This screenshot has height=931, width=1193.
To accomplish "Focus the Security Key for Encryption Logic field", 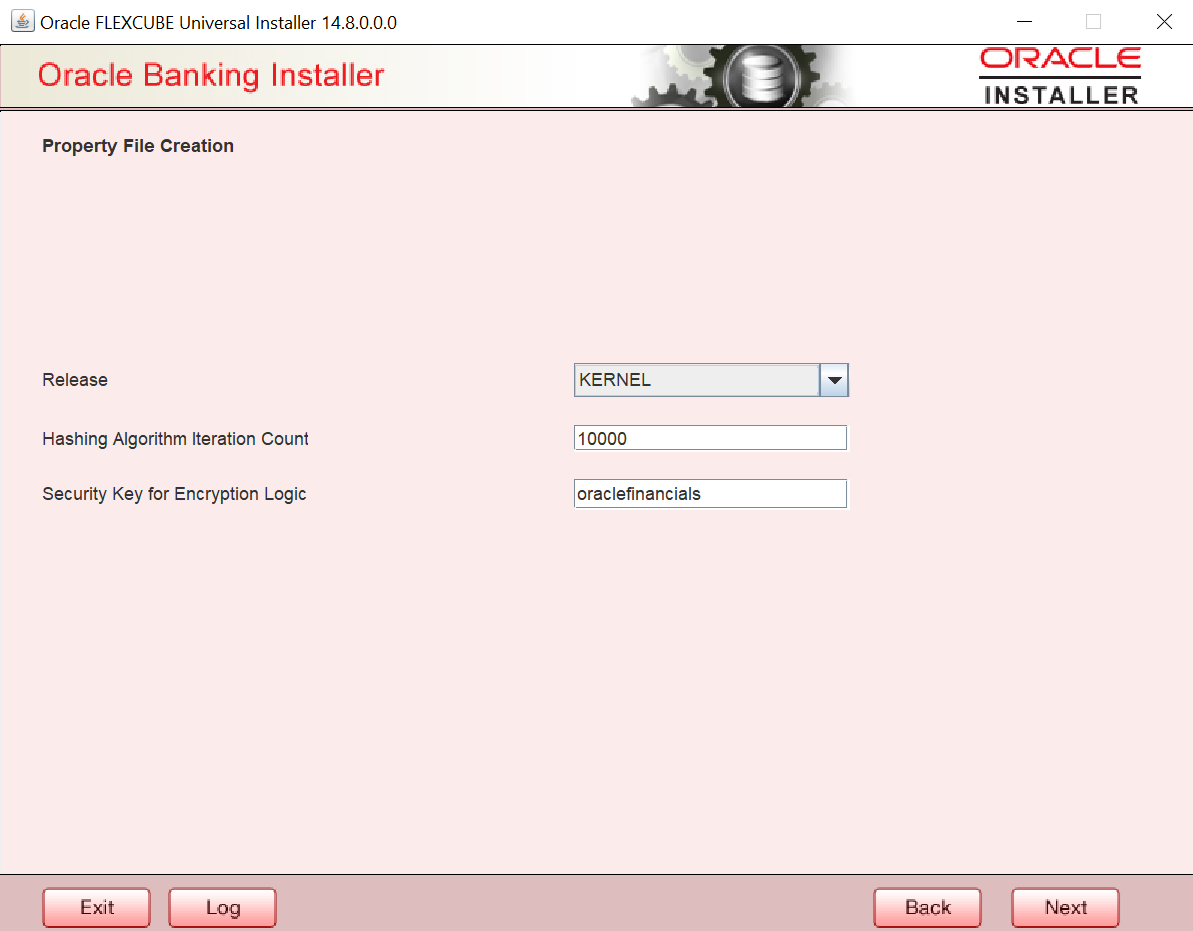I will click(710, 494).
